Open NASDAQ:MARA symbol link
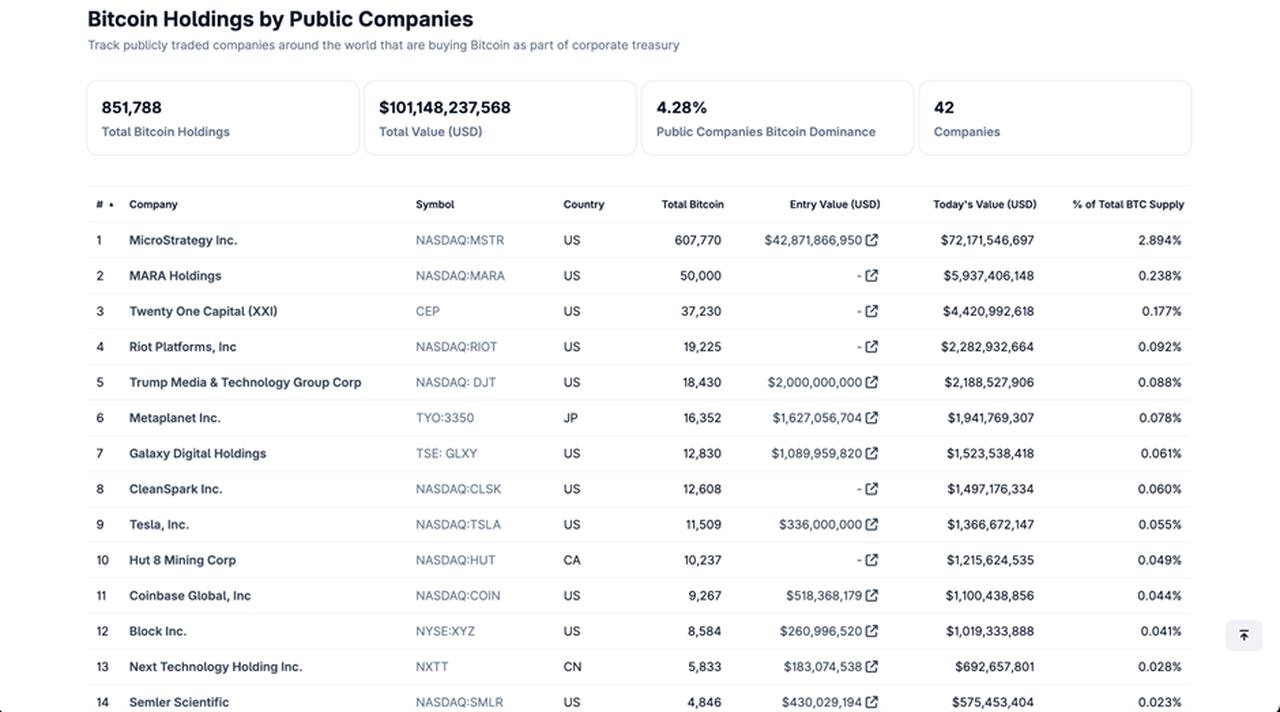 (460, 276)
